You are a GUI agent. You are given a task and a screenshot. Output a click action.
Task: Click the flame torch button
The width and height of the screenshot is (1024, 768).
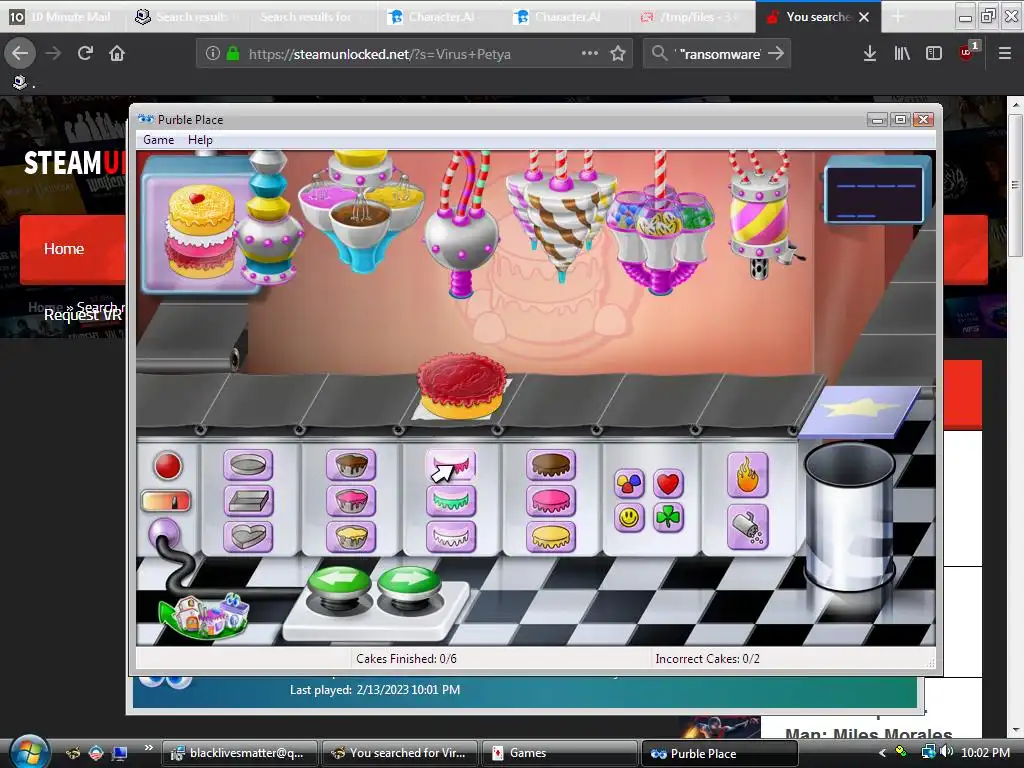(x=747, y=475)
